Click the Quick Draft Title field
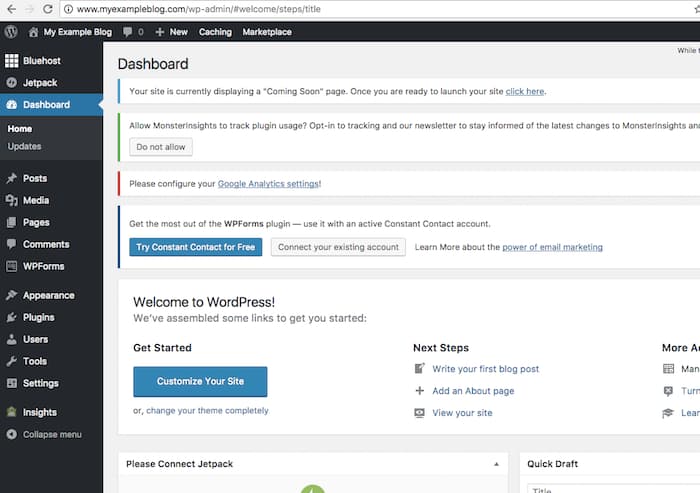Screen dimensions: 700x493 tap(613, 489)
